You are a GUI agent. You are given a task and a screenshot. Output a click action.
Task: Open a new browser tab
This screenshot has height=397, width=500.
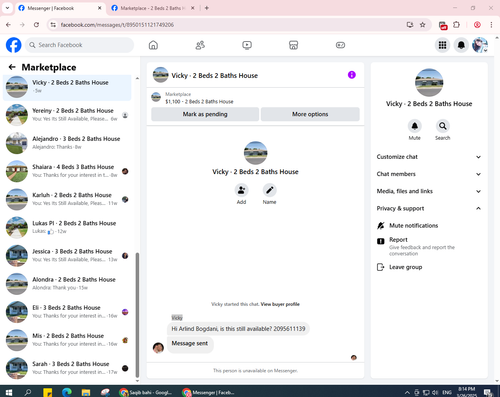207,8
